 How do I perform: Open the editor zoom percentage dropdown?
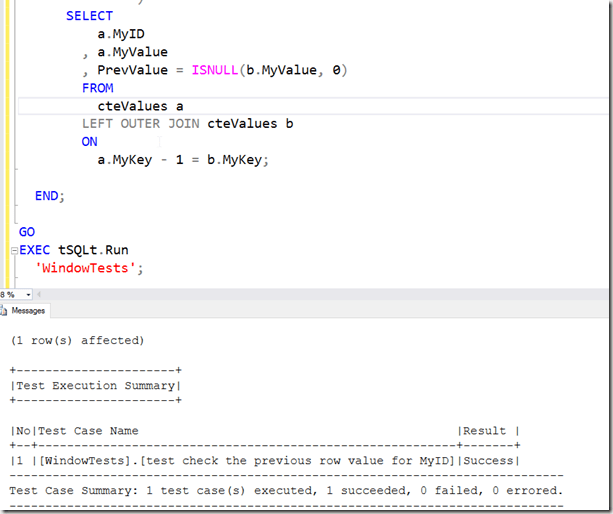pyautogui.click(x=26, y=294)
